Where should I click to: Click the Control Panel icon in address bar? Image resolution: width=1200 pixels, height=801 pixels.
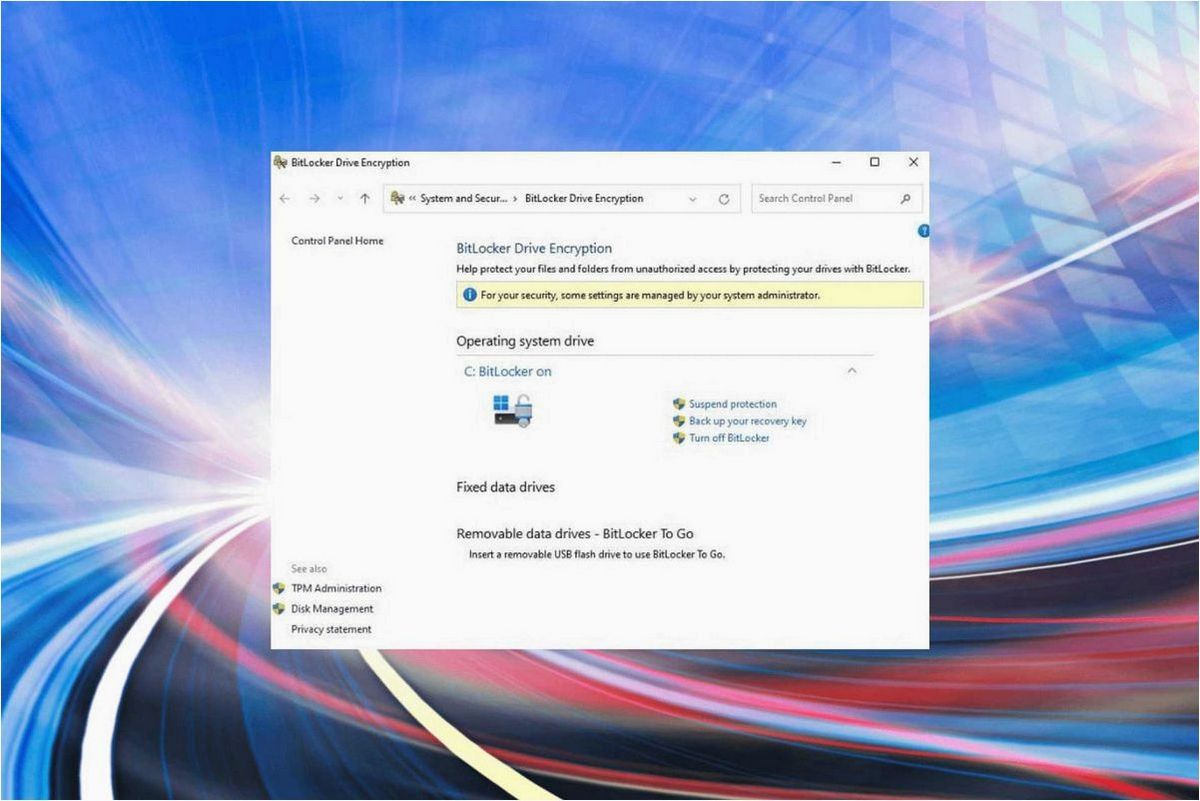click(397, 198)
